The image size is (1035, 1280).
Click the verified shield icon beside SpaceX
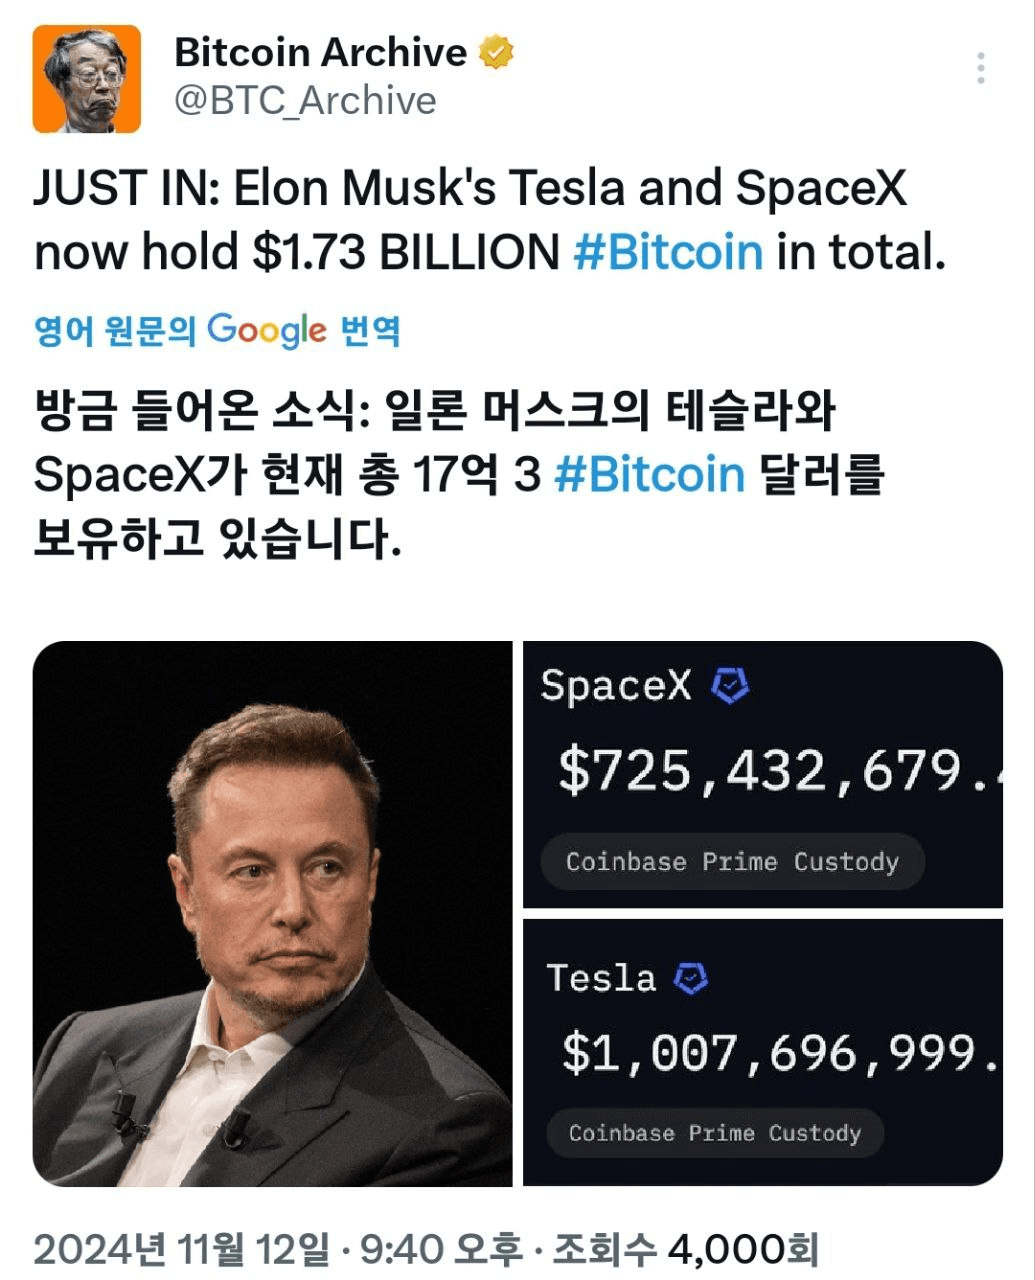pyautogui.click(x=730, y=686)
